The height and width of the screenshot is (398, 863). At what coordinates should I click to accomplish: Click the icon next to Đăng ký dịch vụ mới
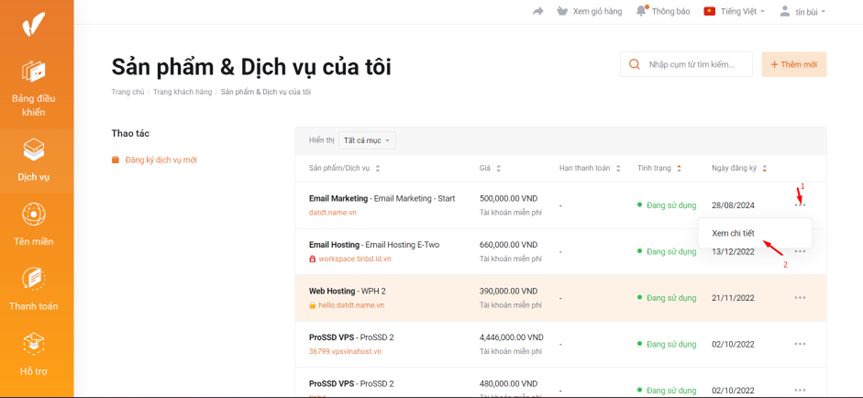pos(115,160)
